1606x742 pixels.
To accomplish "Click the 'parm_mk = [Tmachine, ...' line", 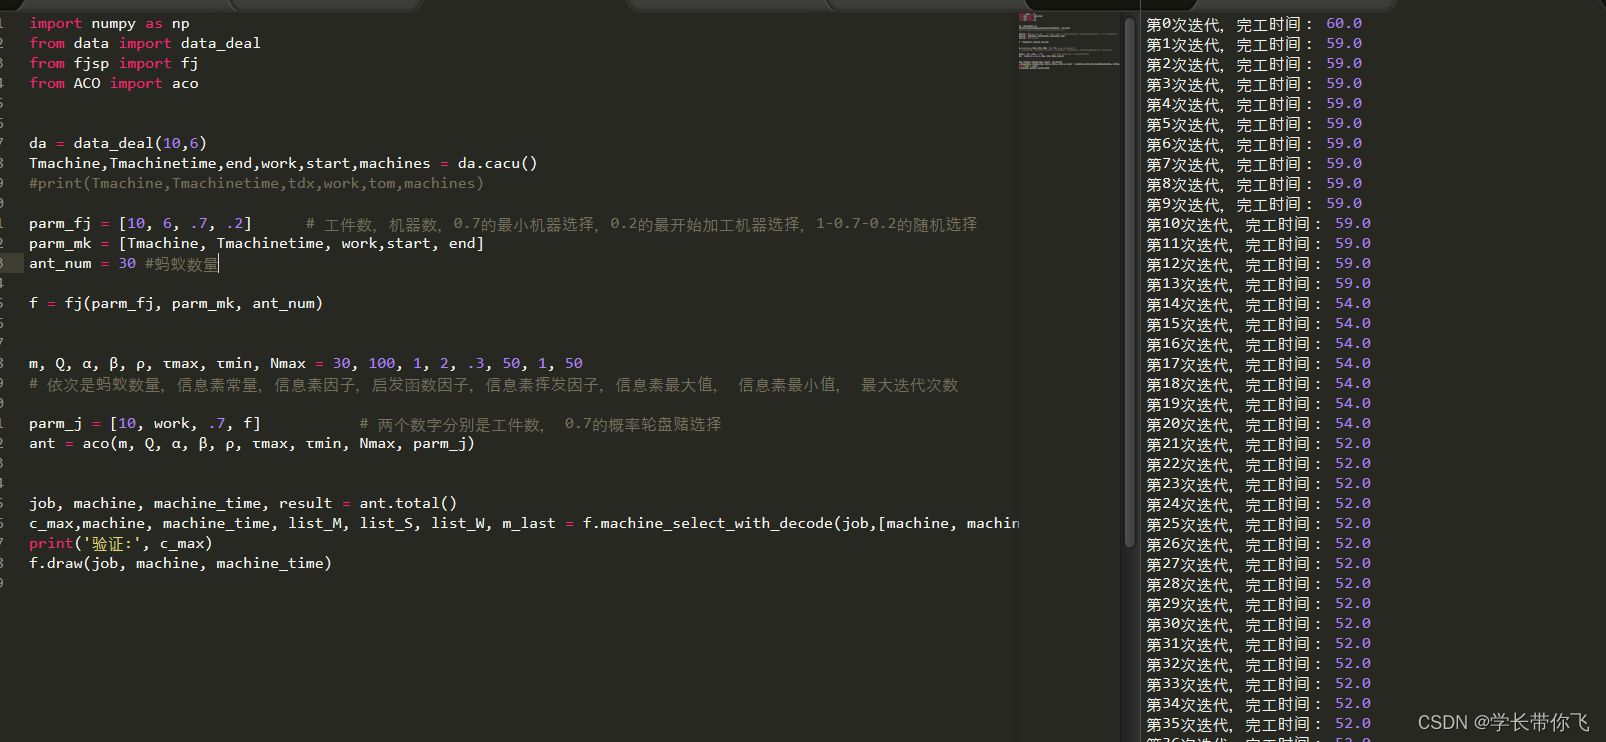I will tap(256, 243).
